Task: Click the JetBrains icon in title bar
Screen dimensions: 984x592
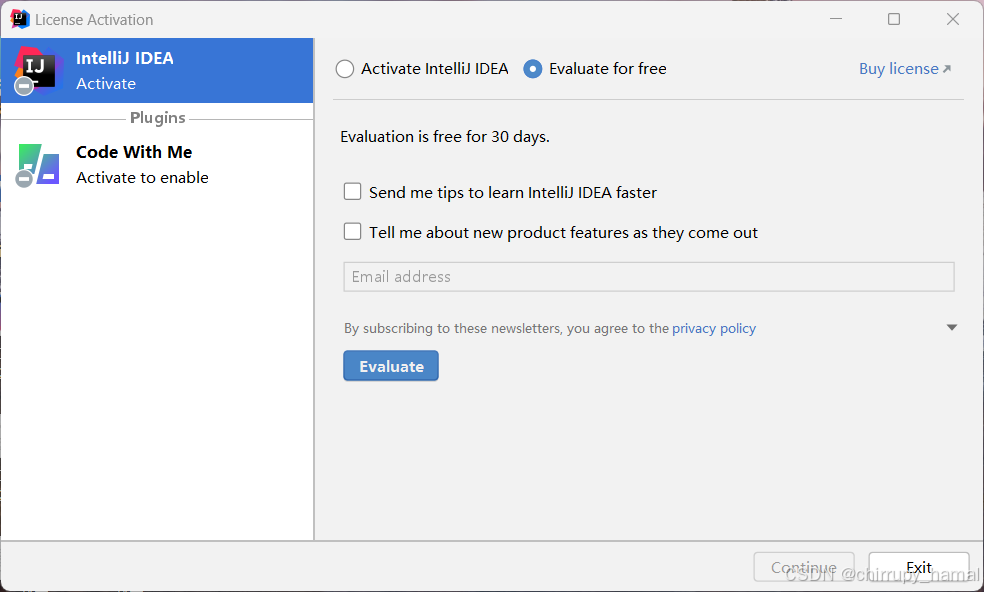Action: click(19, 19)
